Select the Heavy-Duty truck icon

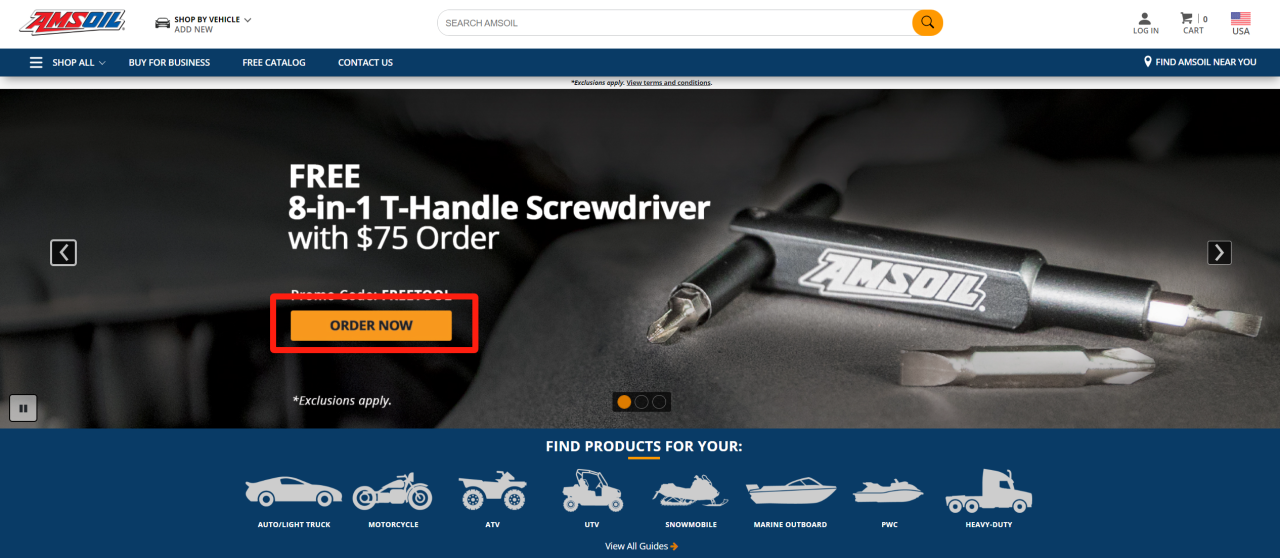(x=989, y=491)
